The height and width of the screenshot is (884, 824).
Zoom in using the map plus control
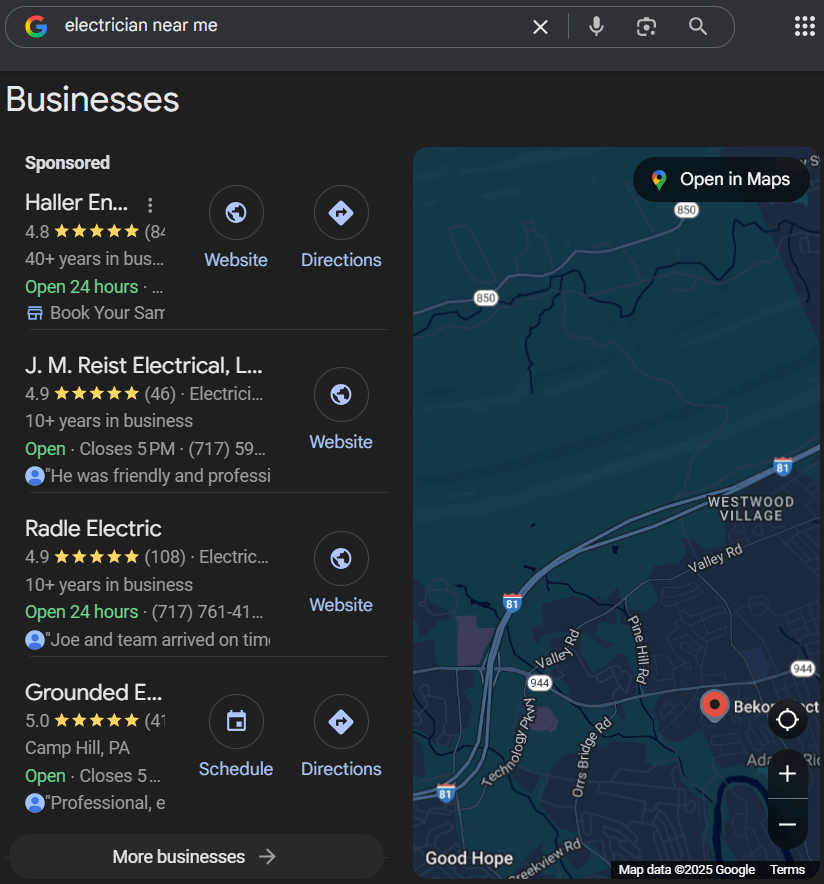[787, 773]
